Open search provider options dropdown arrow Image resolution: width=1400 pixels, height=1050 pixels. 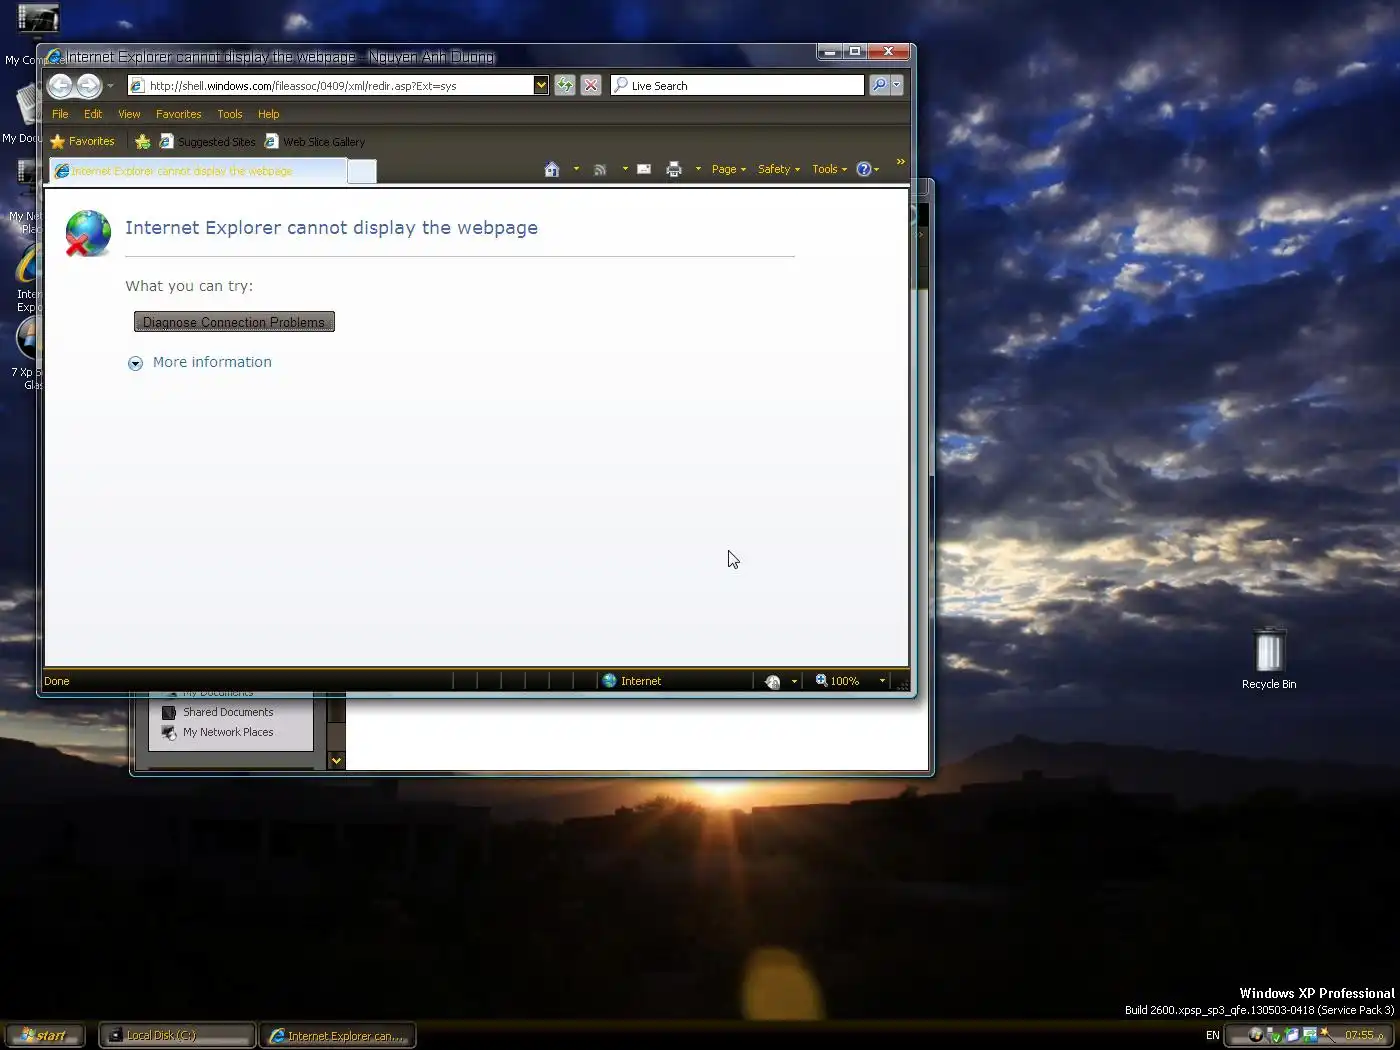pyautogui.click(x=897, y=86)
